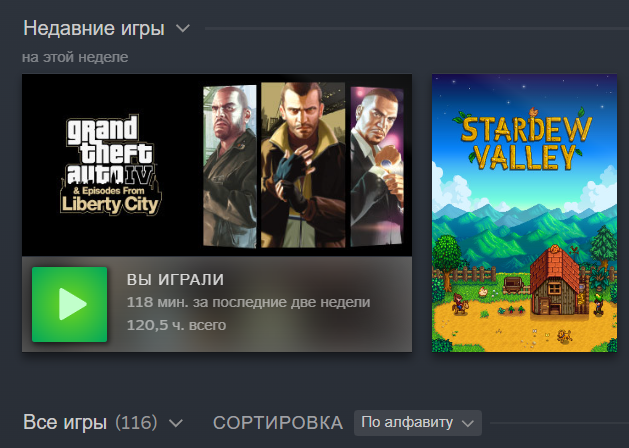
Task: Click the white play triangle icon
Action: [x=72, y=304]
